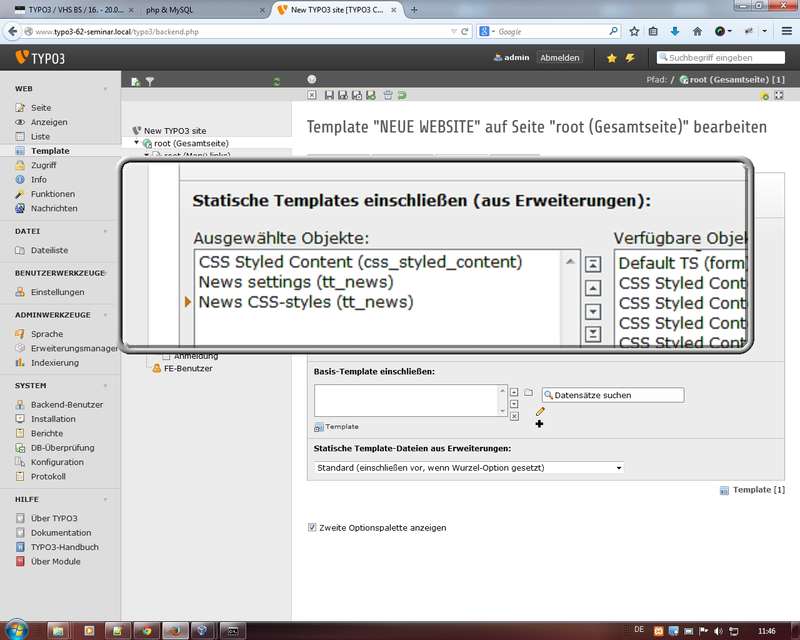Image resolution: width=800 pixels, height=640 pixels.
Task: Open the Erweiterungsmanager module
Action: click(74, 348)
